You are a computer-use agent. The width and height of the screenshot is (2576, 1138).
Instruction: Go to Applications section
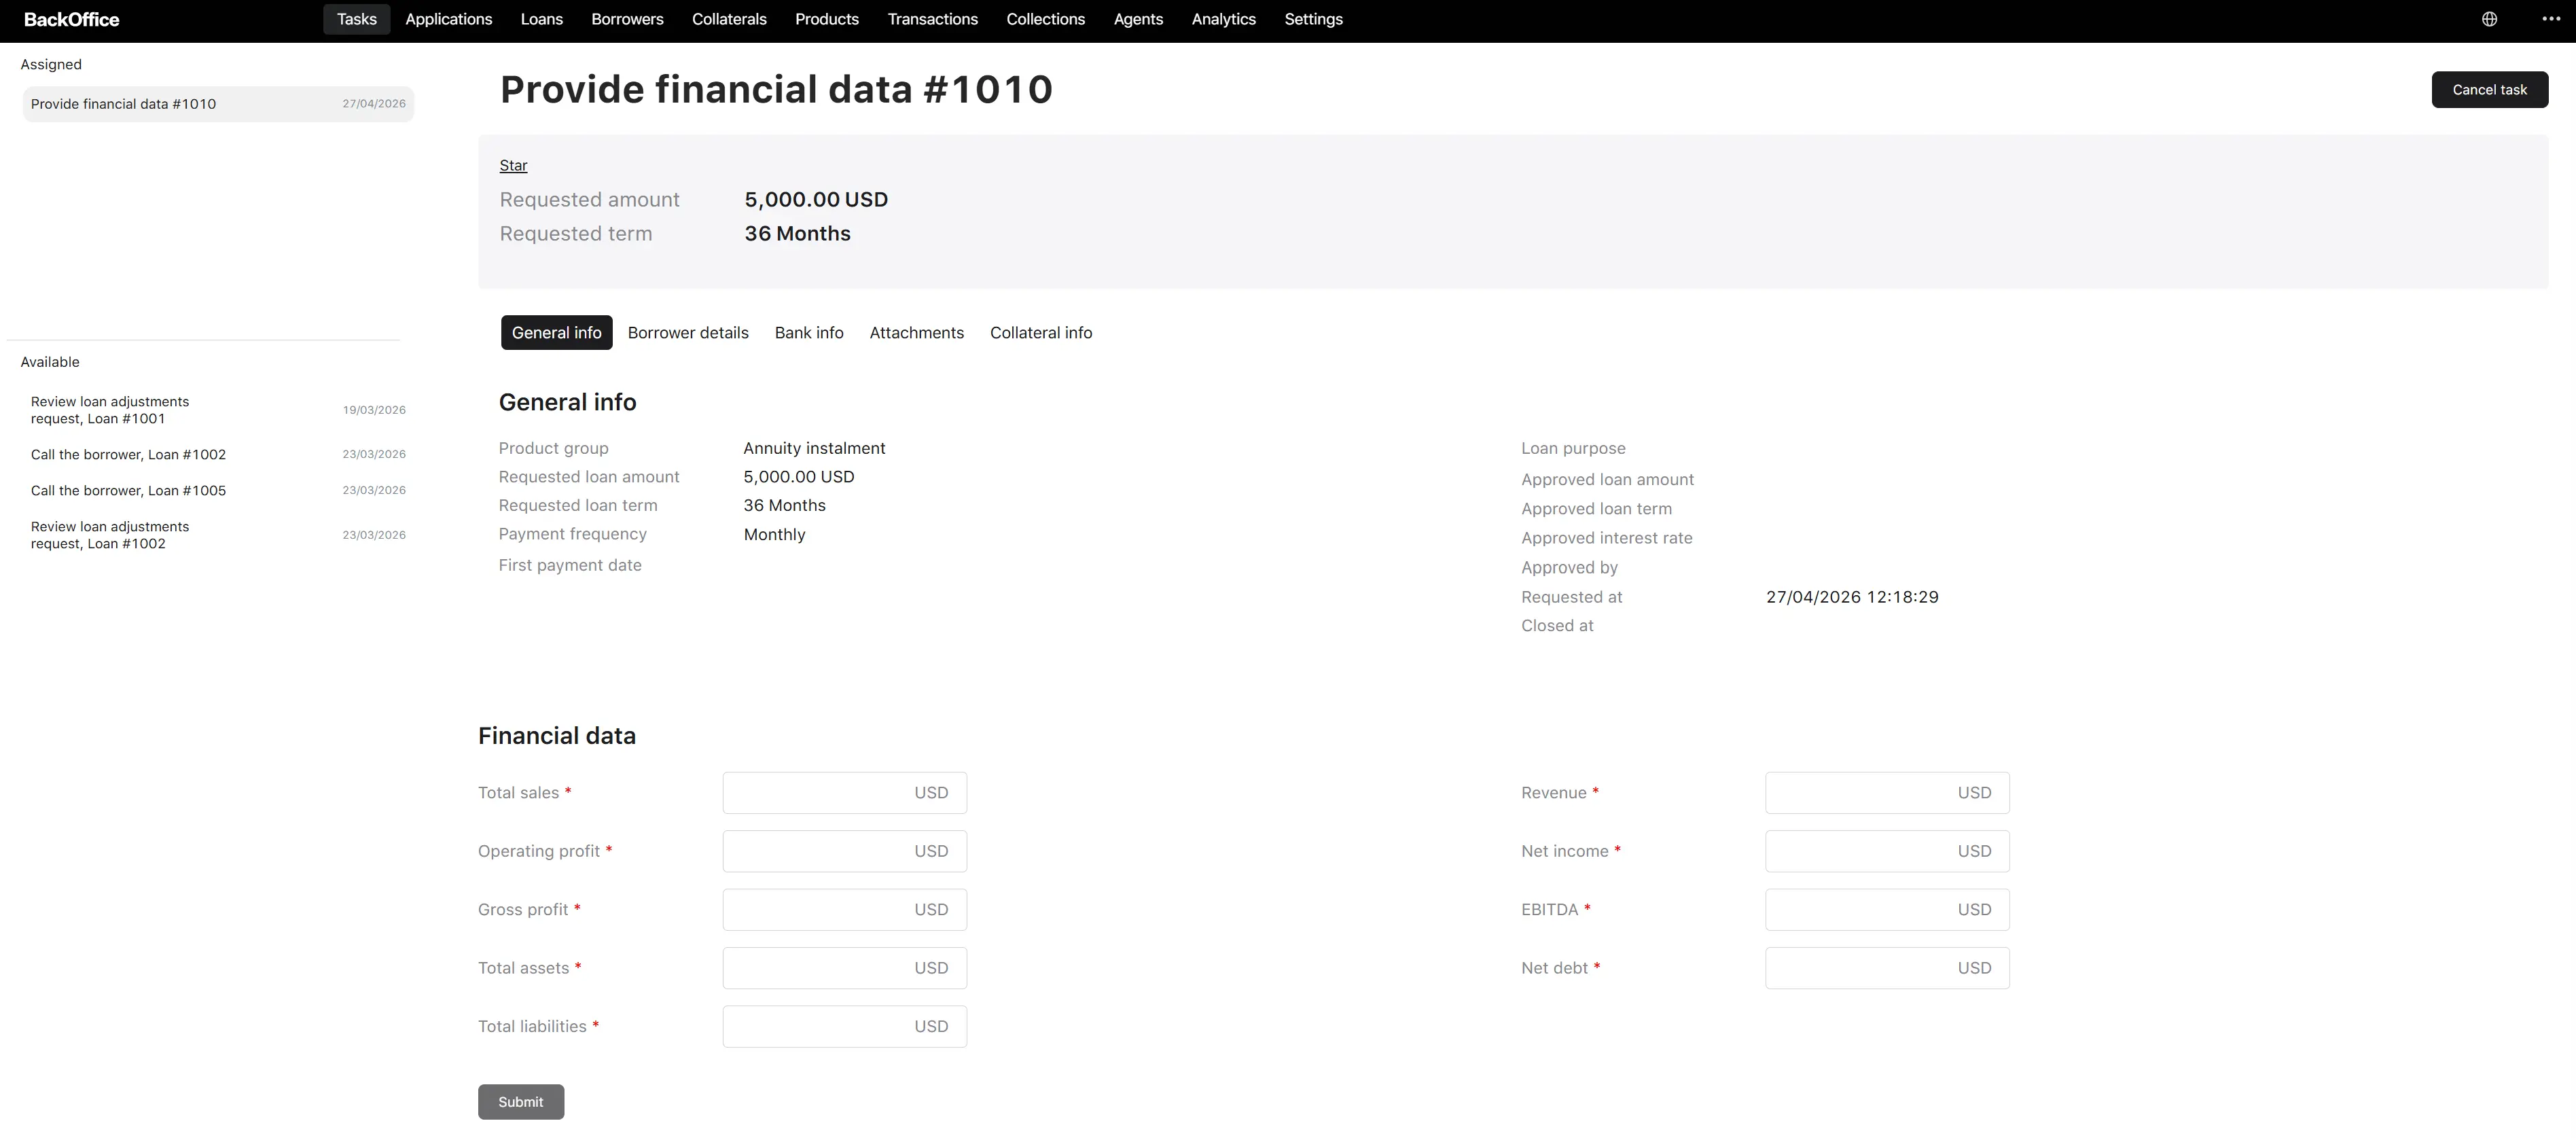(x=448, y=19)
